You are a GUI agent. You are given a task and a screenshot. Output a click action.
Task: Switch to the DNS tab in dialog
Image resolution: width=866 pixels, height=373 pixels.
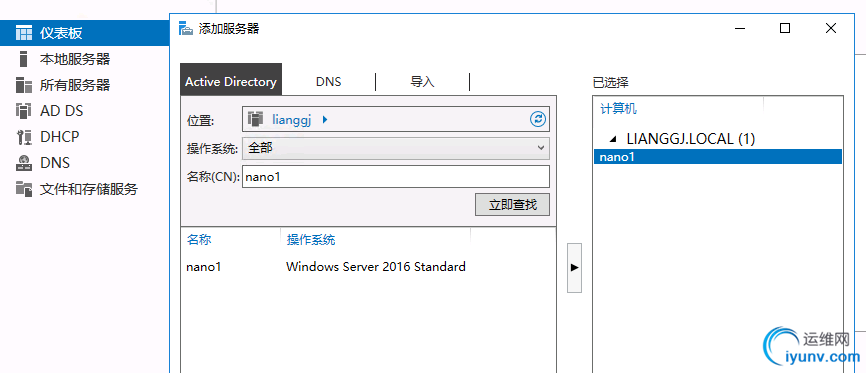pos(329,82)
